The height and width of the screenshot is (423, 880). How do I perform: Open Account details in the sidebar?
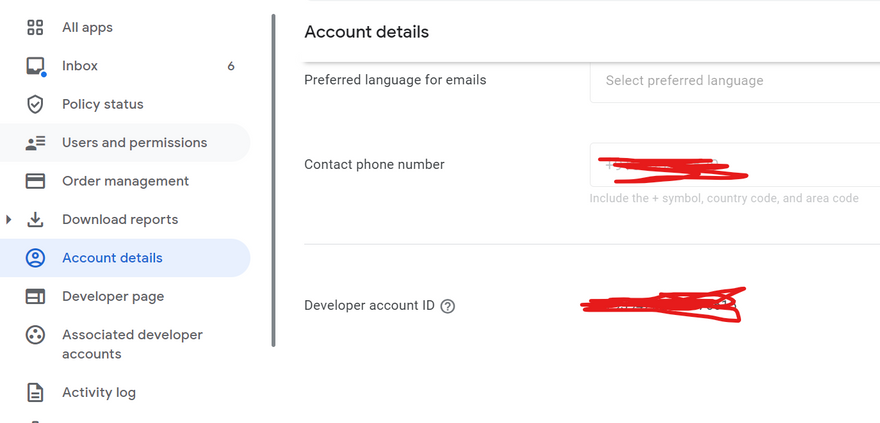[x=112, y=258]
